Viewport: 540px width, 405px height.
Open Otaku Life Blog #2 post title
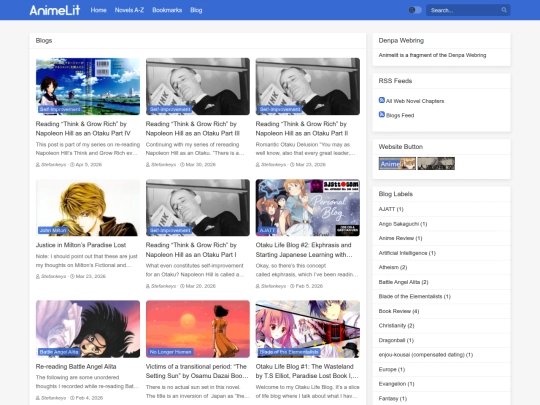[x=304, y=250]
